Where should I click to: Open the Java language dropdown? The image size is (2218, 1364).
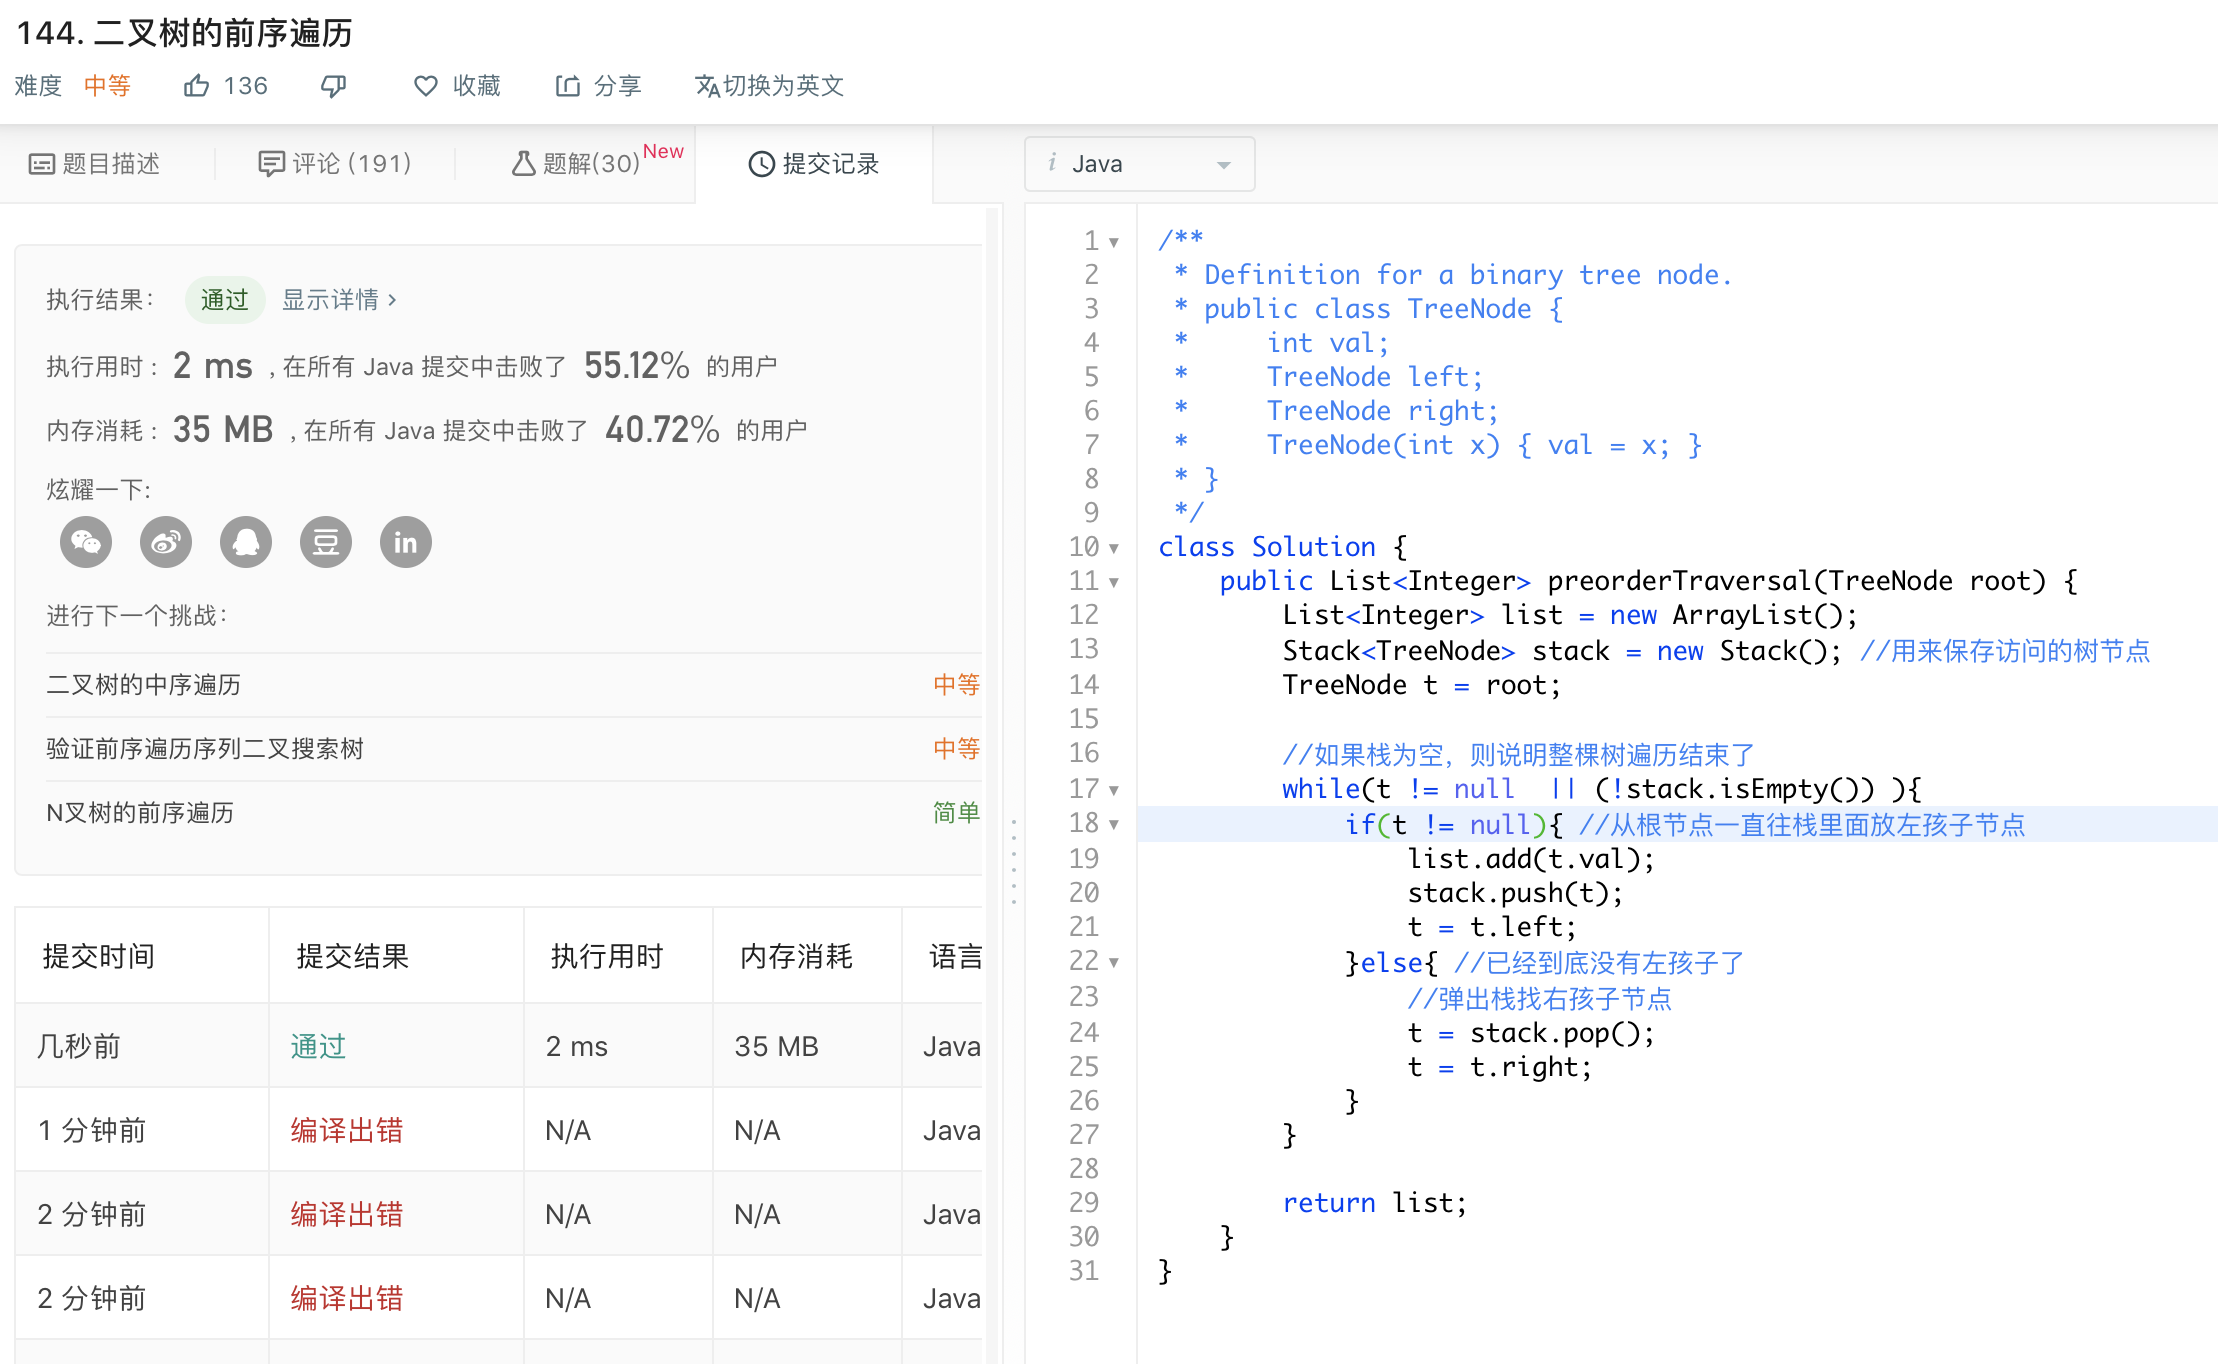click(x=1140, y=164)
